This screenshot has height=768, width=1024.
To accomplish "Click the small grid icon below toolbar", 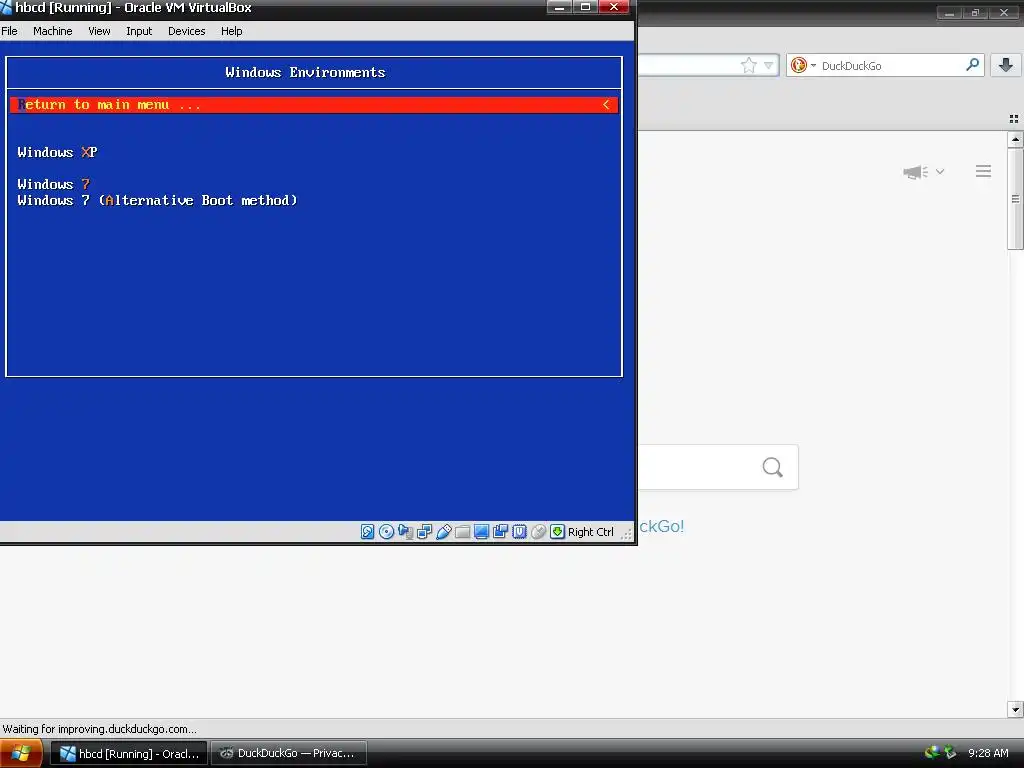I will pos(1014,119).
